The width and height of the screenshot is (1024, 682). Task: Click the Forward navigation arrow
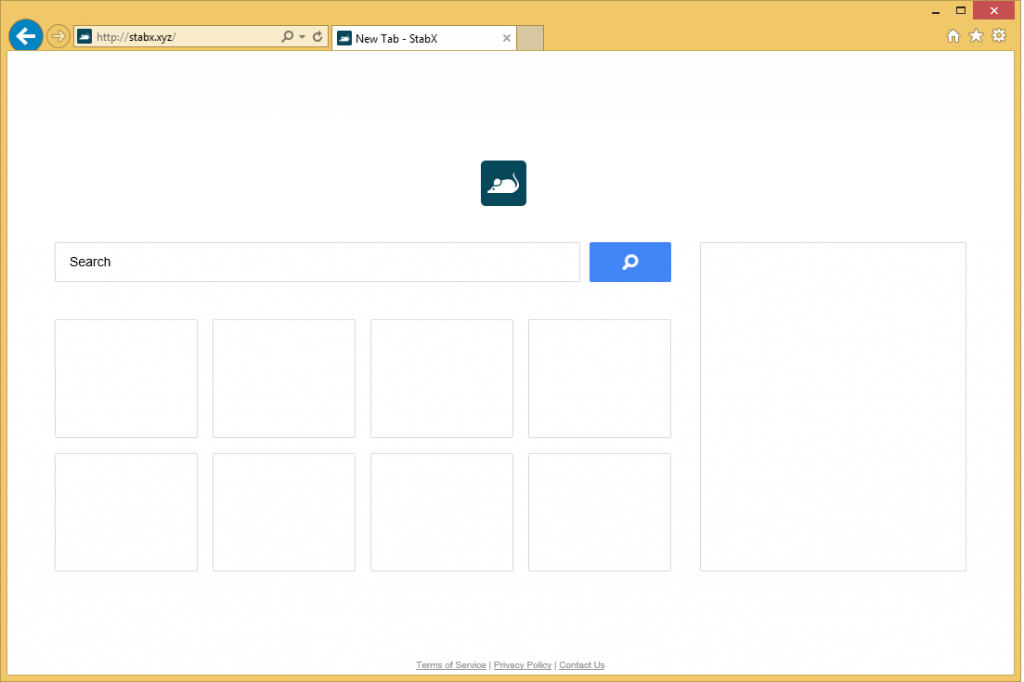coord(58,37)
